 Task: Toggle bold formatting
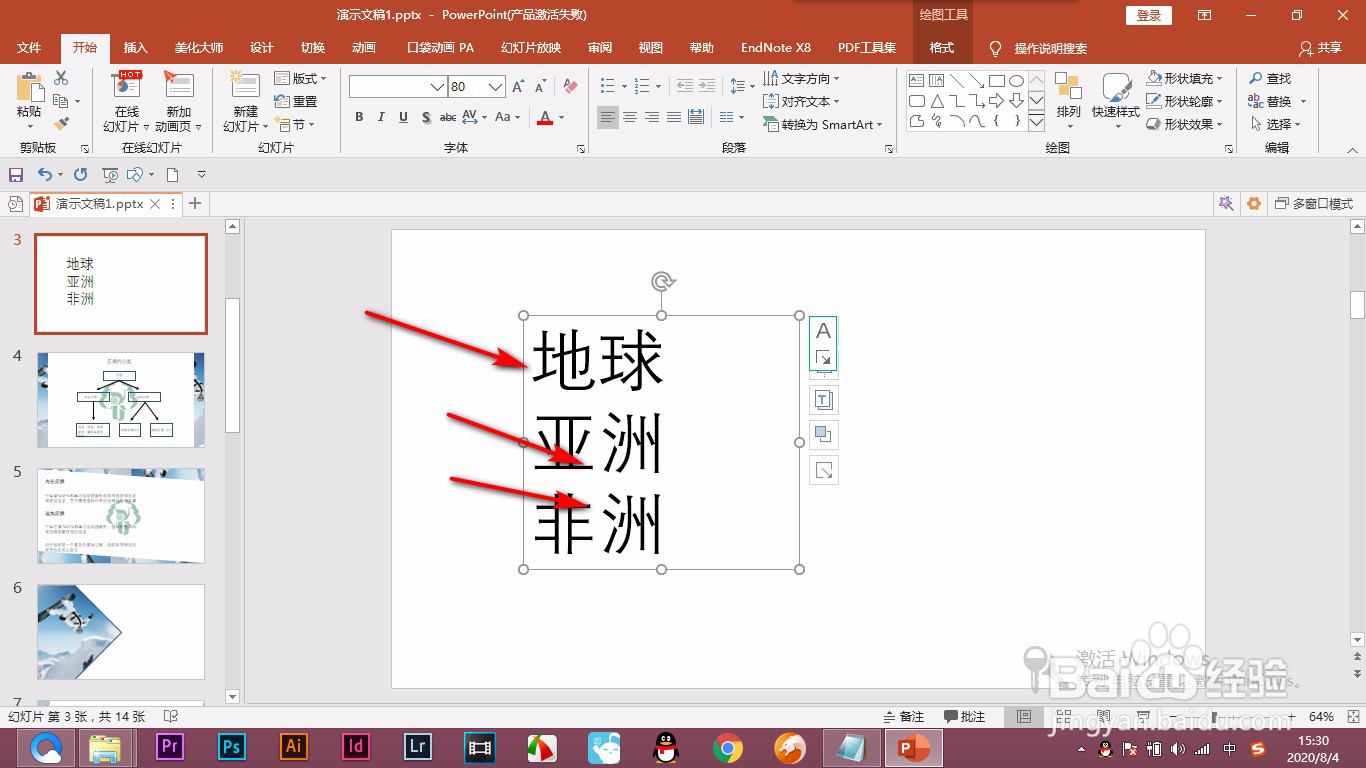pyautogui.click(x=359, y=117)
